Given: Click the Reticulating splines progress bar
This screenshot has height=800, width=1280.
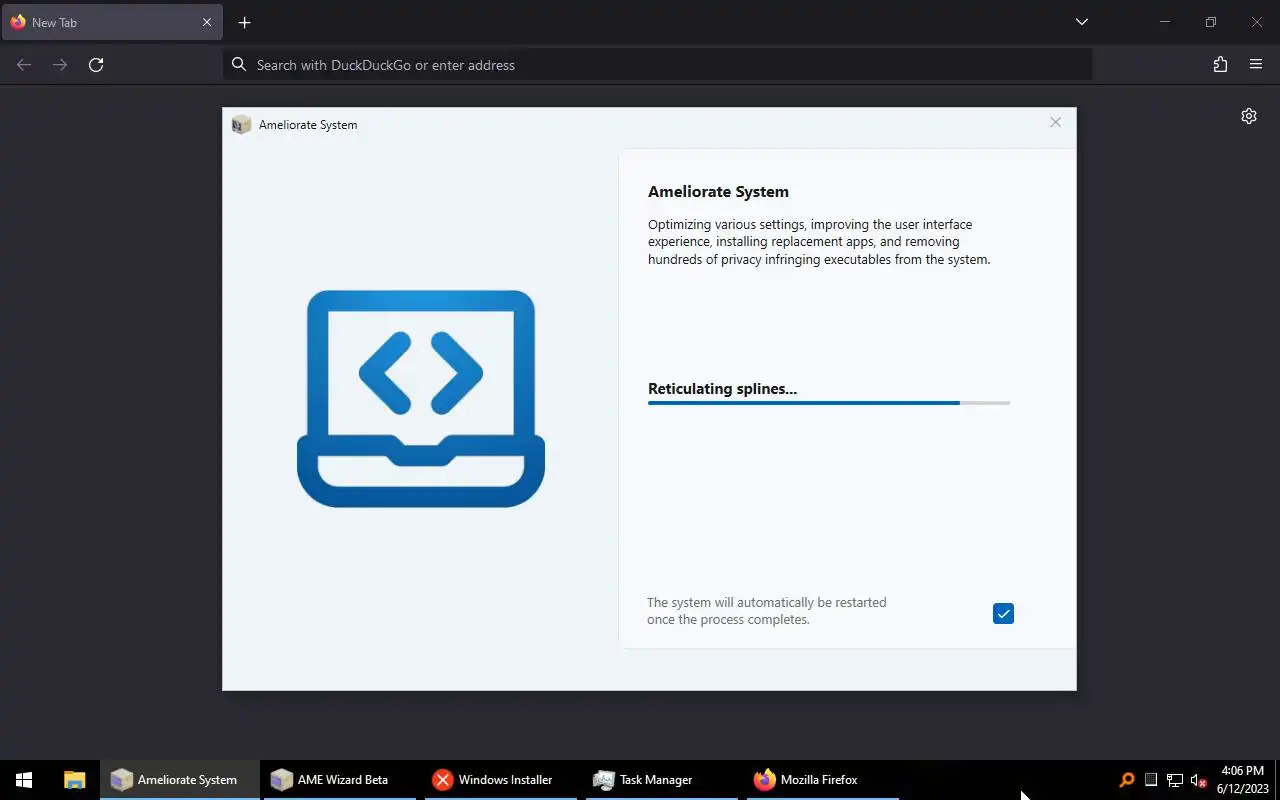Looking at the screenshot, I should tap(829, 403).
